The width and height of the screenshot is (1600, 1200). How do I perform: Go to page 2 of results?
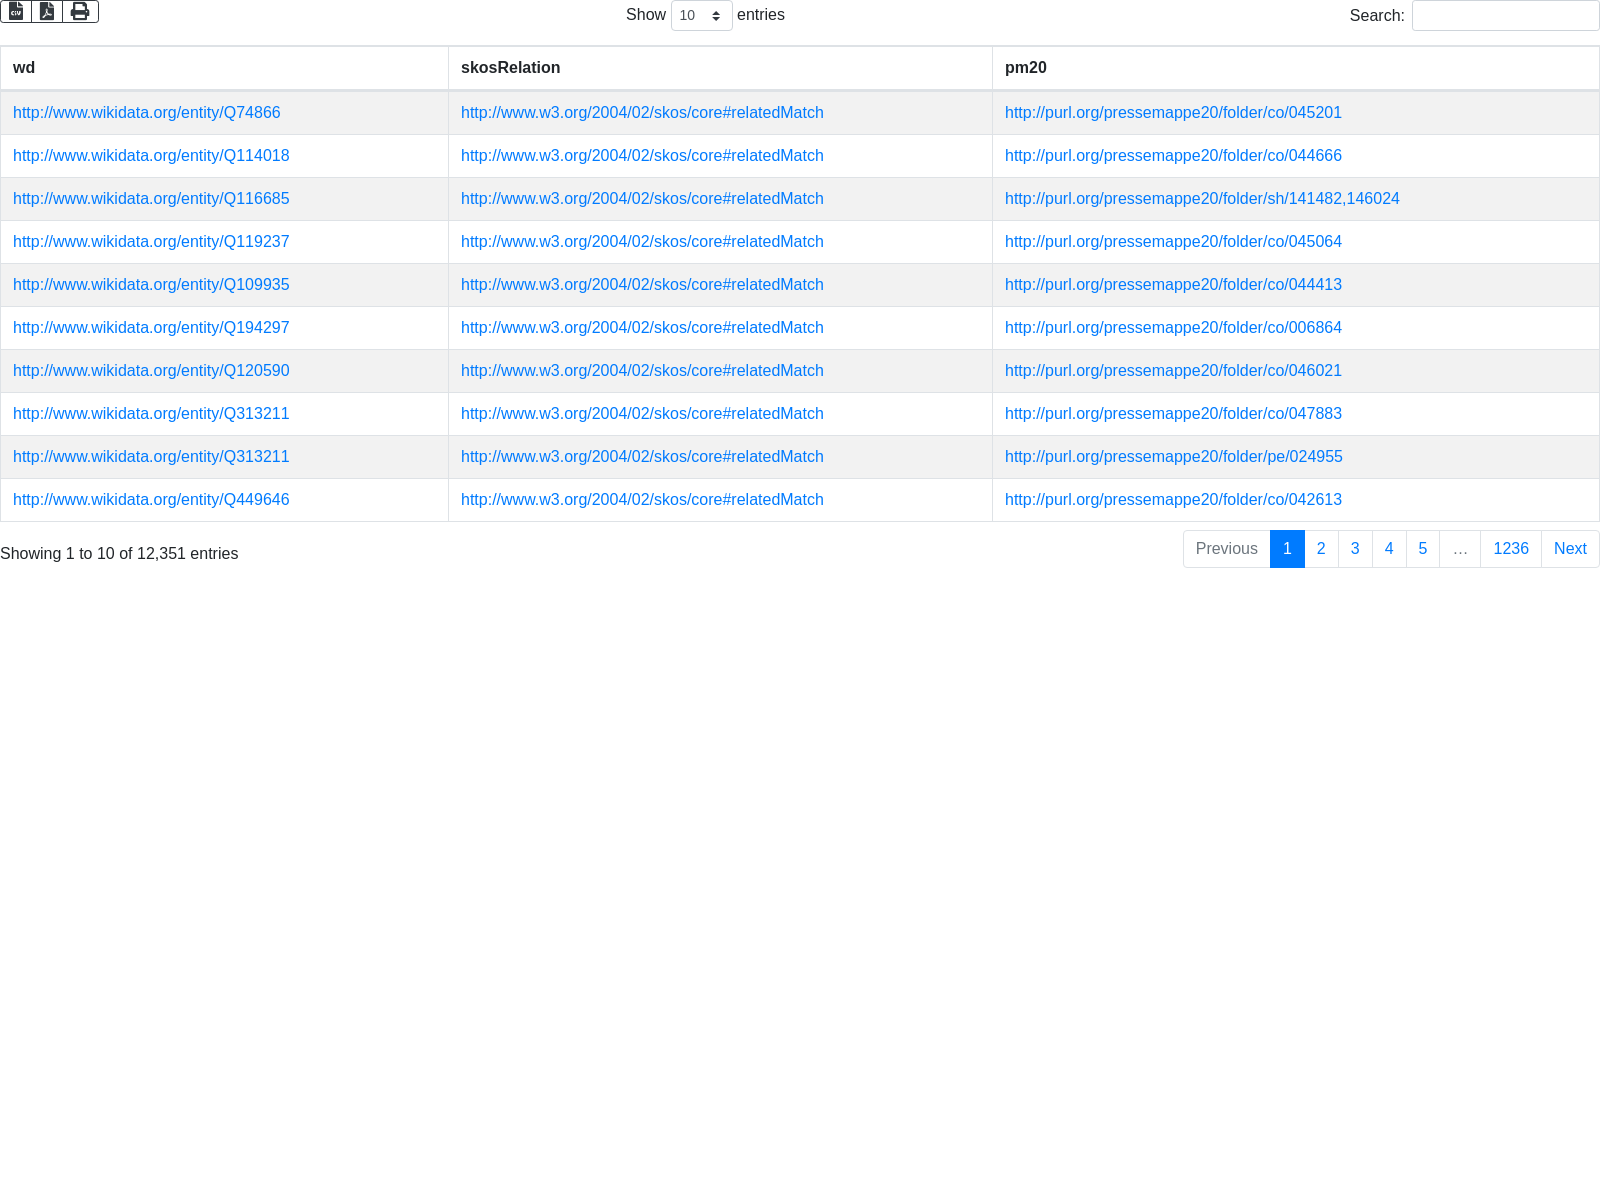click(1321, 549)
